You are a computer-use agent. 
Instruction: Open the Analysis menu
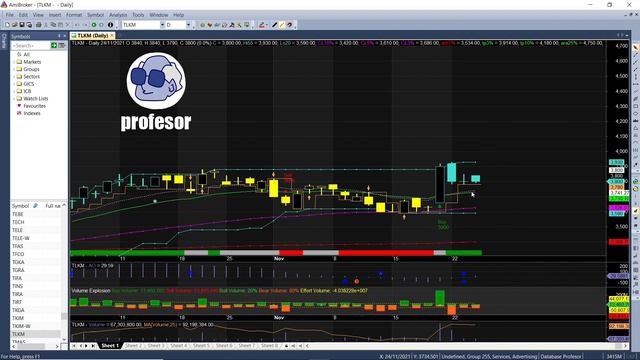click(x=118, y=15)
